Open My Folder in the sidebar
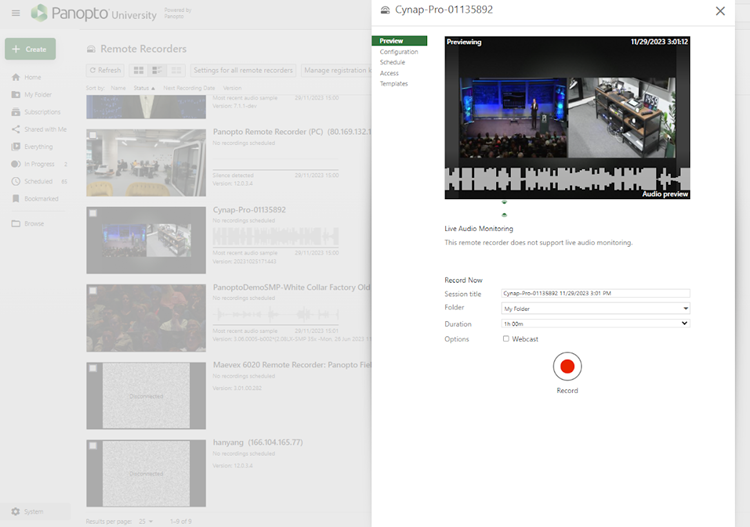The height and width of the screenshot is (527, 750). coord(32,95)
